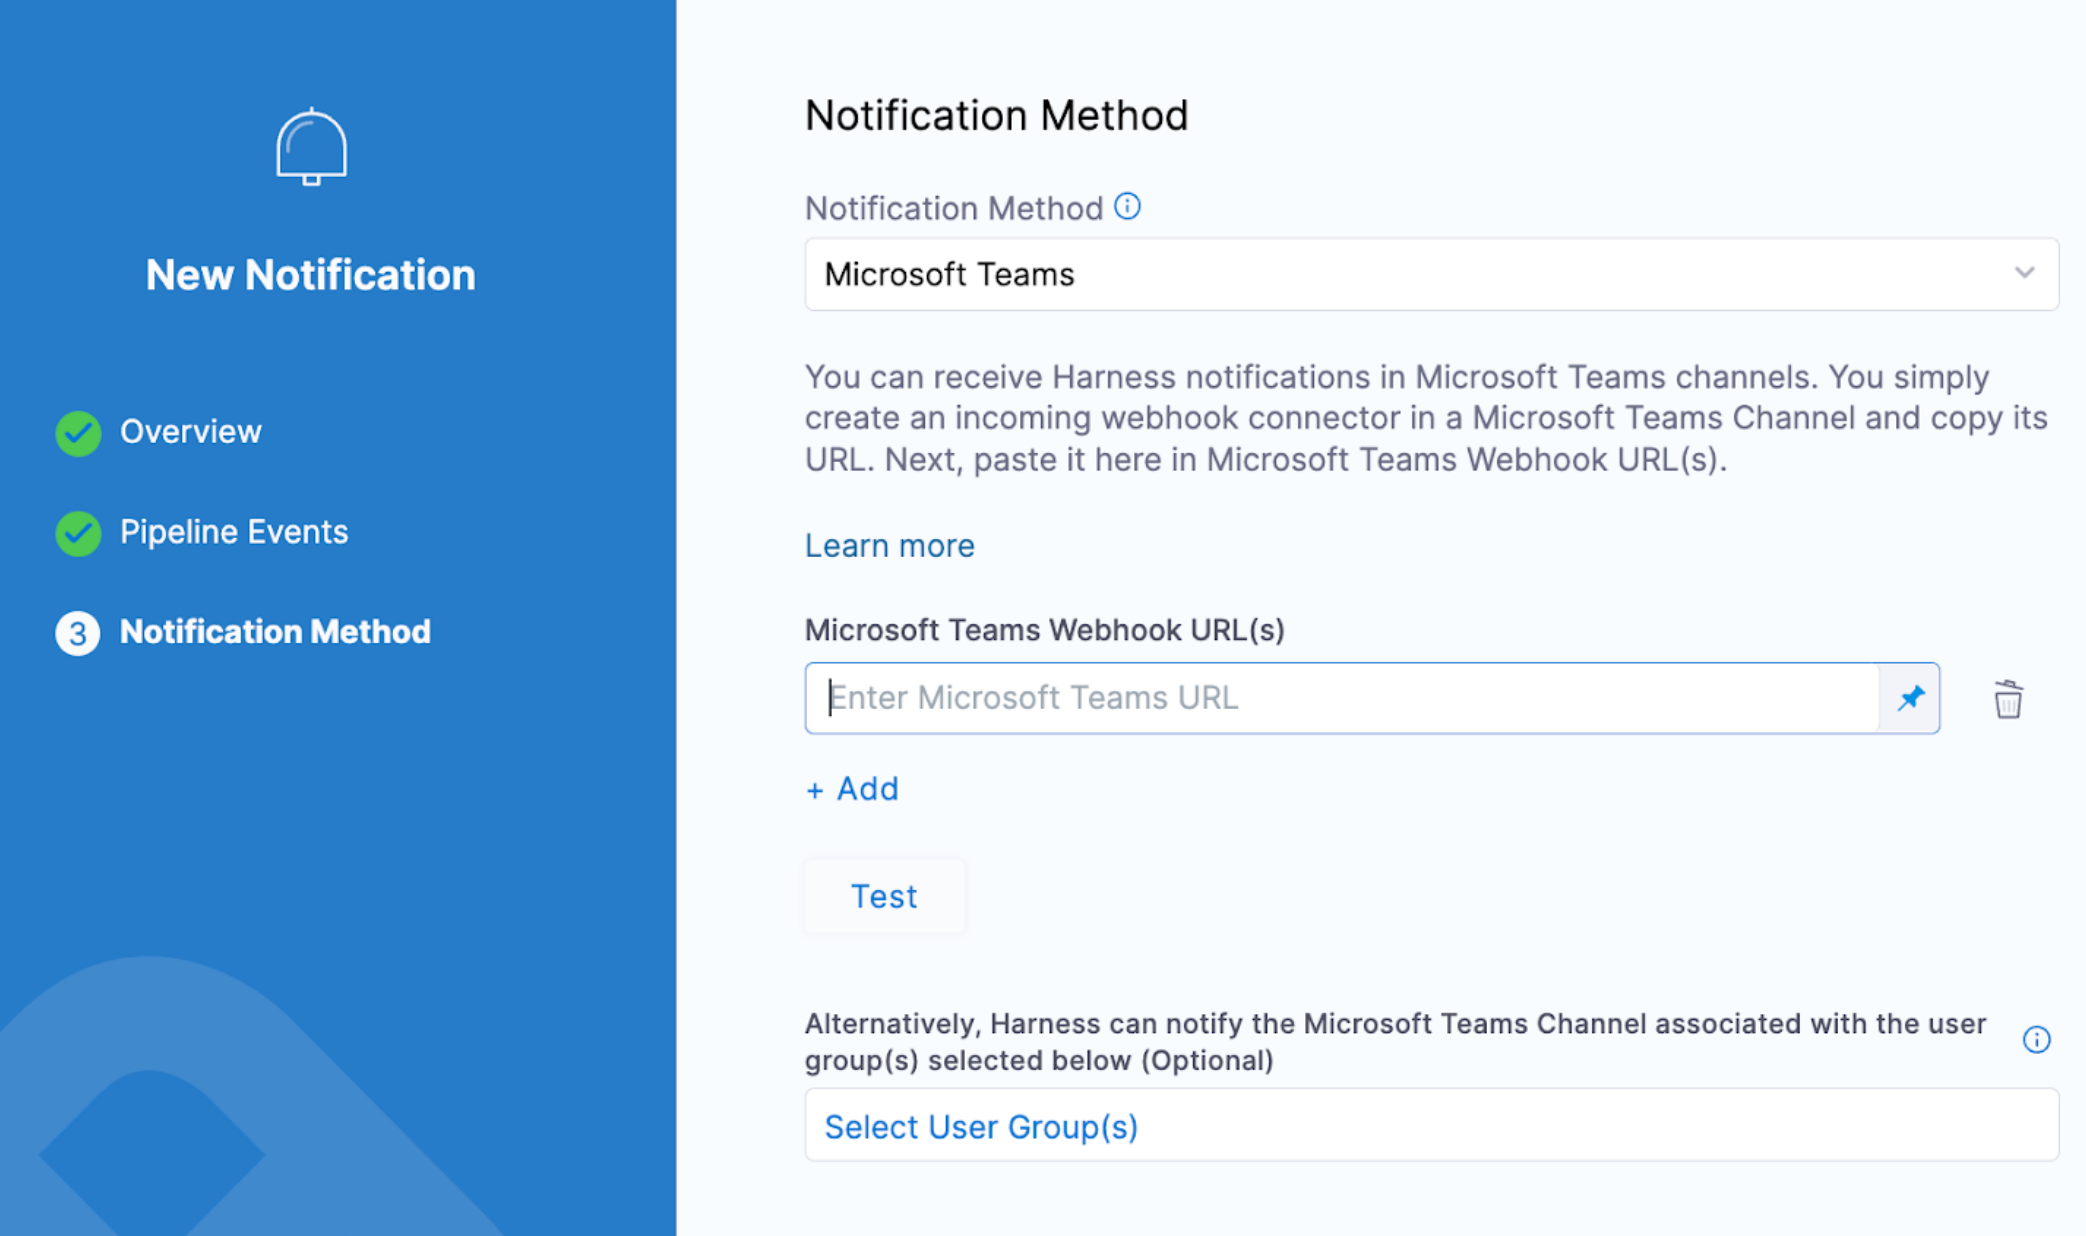Go to the Overview step
2086x1236 pixels.
[190, 431]
